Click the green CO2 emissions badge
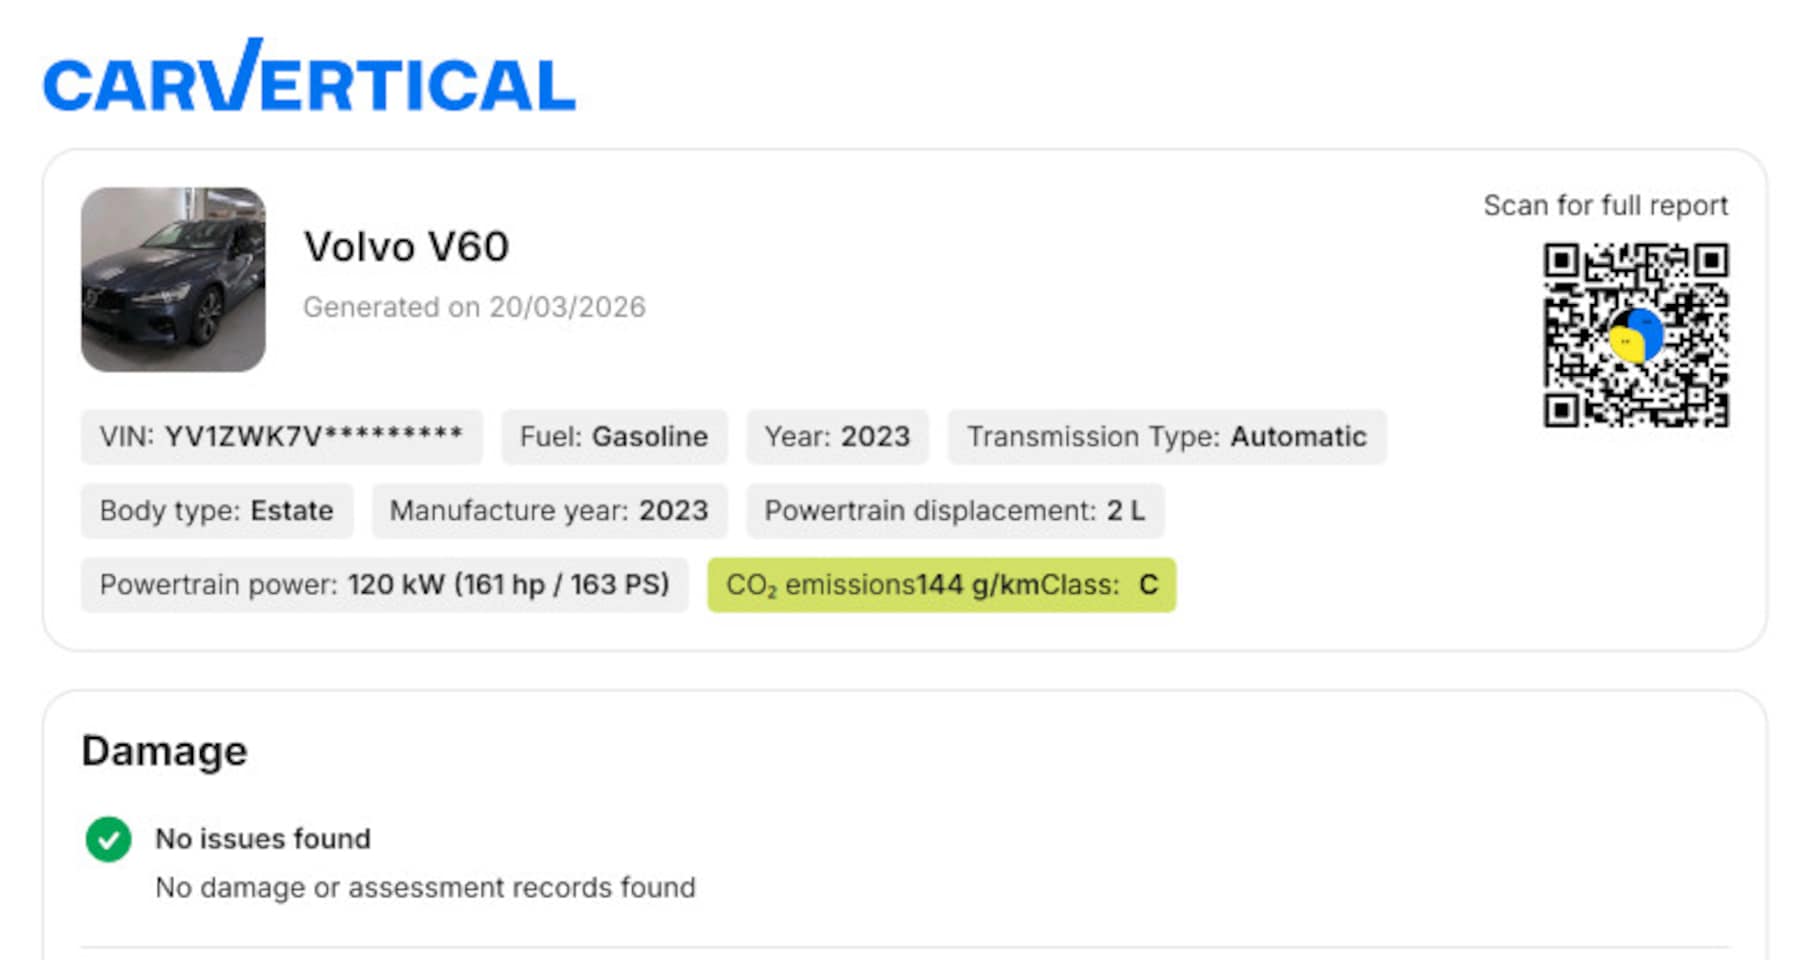 [941, 585]
